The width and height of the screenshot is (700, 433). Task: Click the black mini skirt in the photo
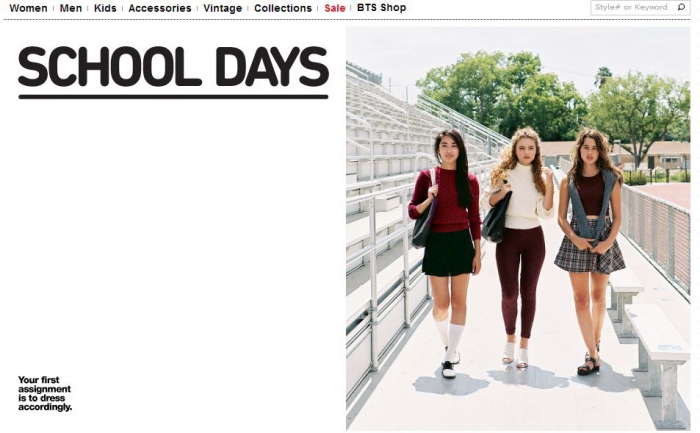(449, 253)
